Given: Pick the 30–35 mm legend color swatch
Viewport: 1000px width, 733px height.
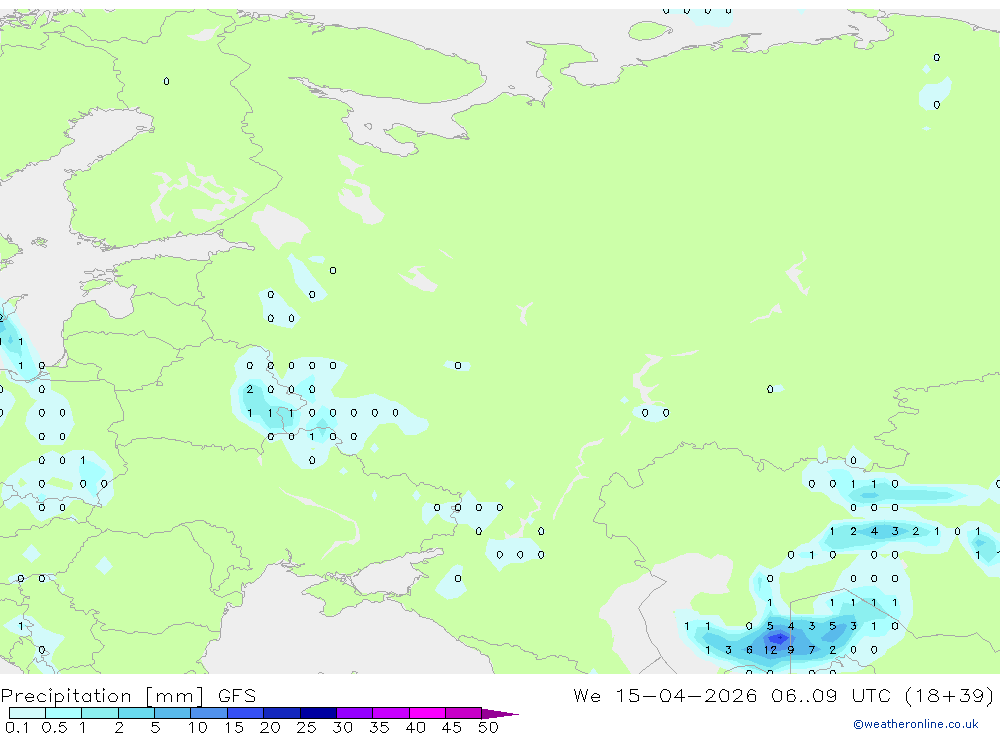Looking at the screenshot, I should (x=355, y=713).
